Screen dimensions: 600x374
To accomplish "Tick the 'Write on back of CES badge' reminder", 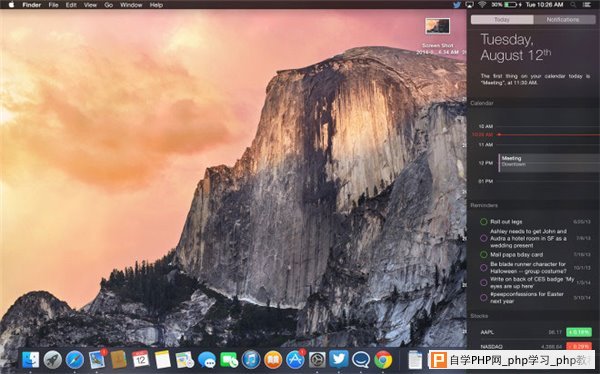I will click(483, 283).
